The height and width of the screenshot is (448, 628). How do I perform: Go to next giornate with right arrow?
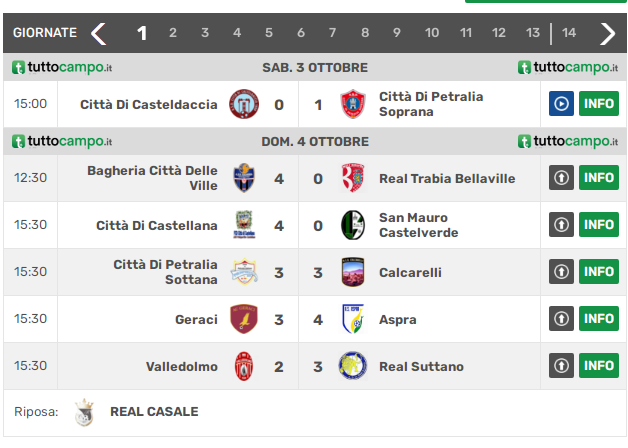point(607,33)
